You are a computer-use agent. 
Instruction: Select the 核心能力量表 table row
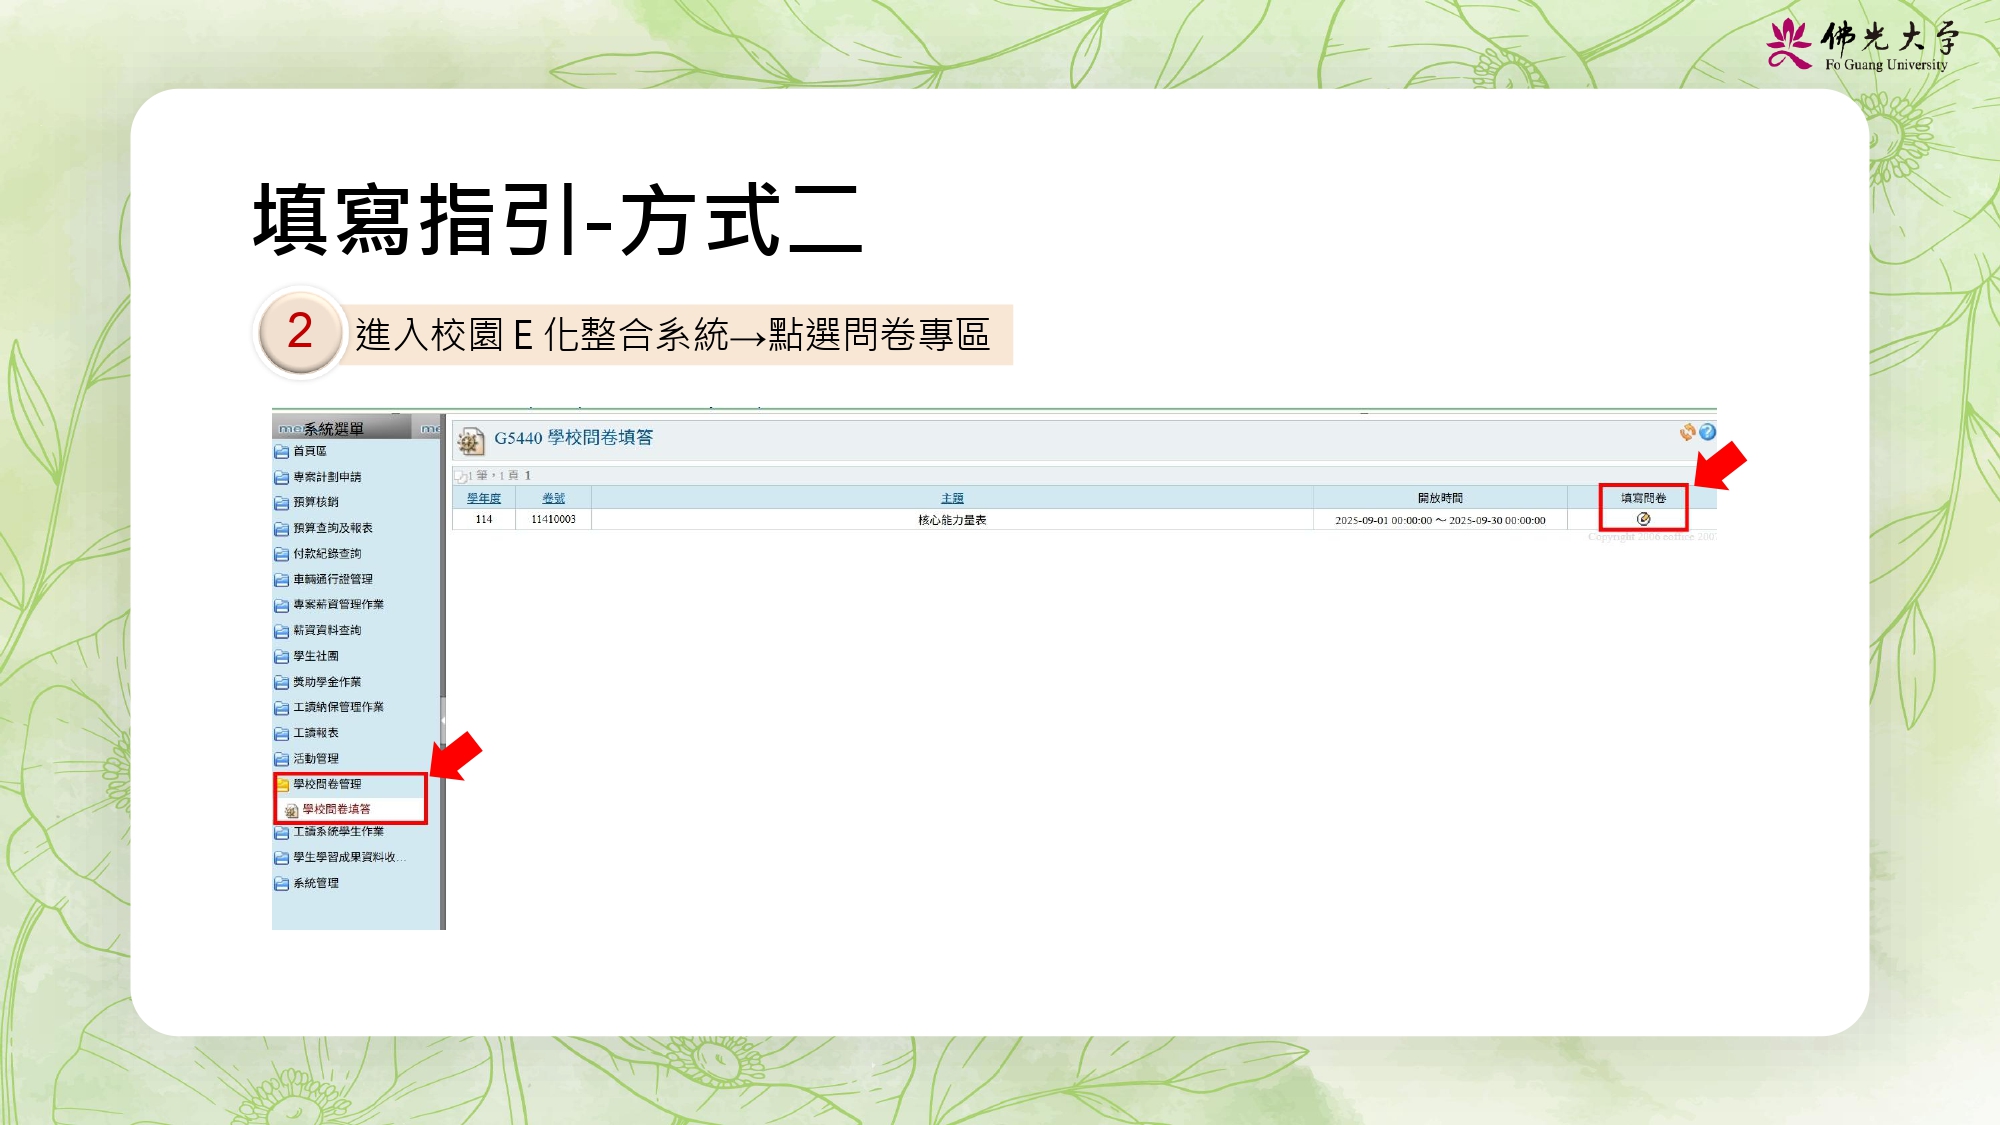tap(952, 520)
